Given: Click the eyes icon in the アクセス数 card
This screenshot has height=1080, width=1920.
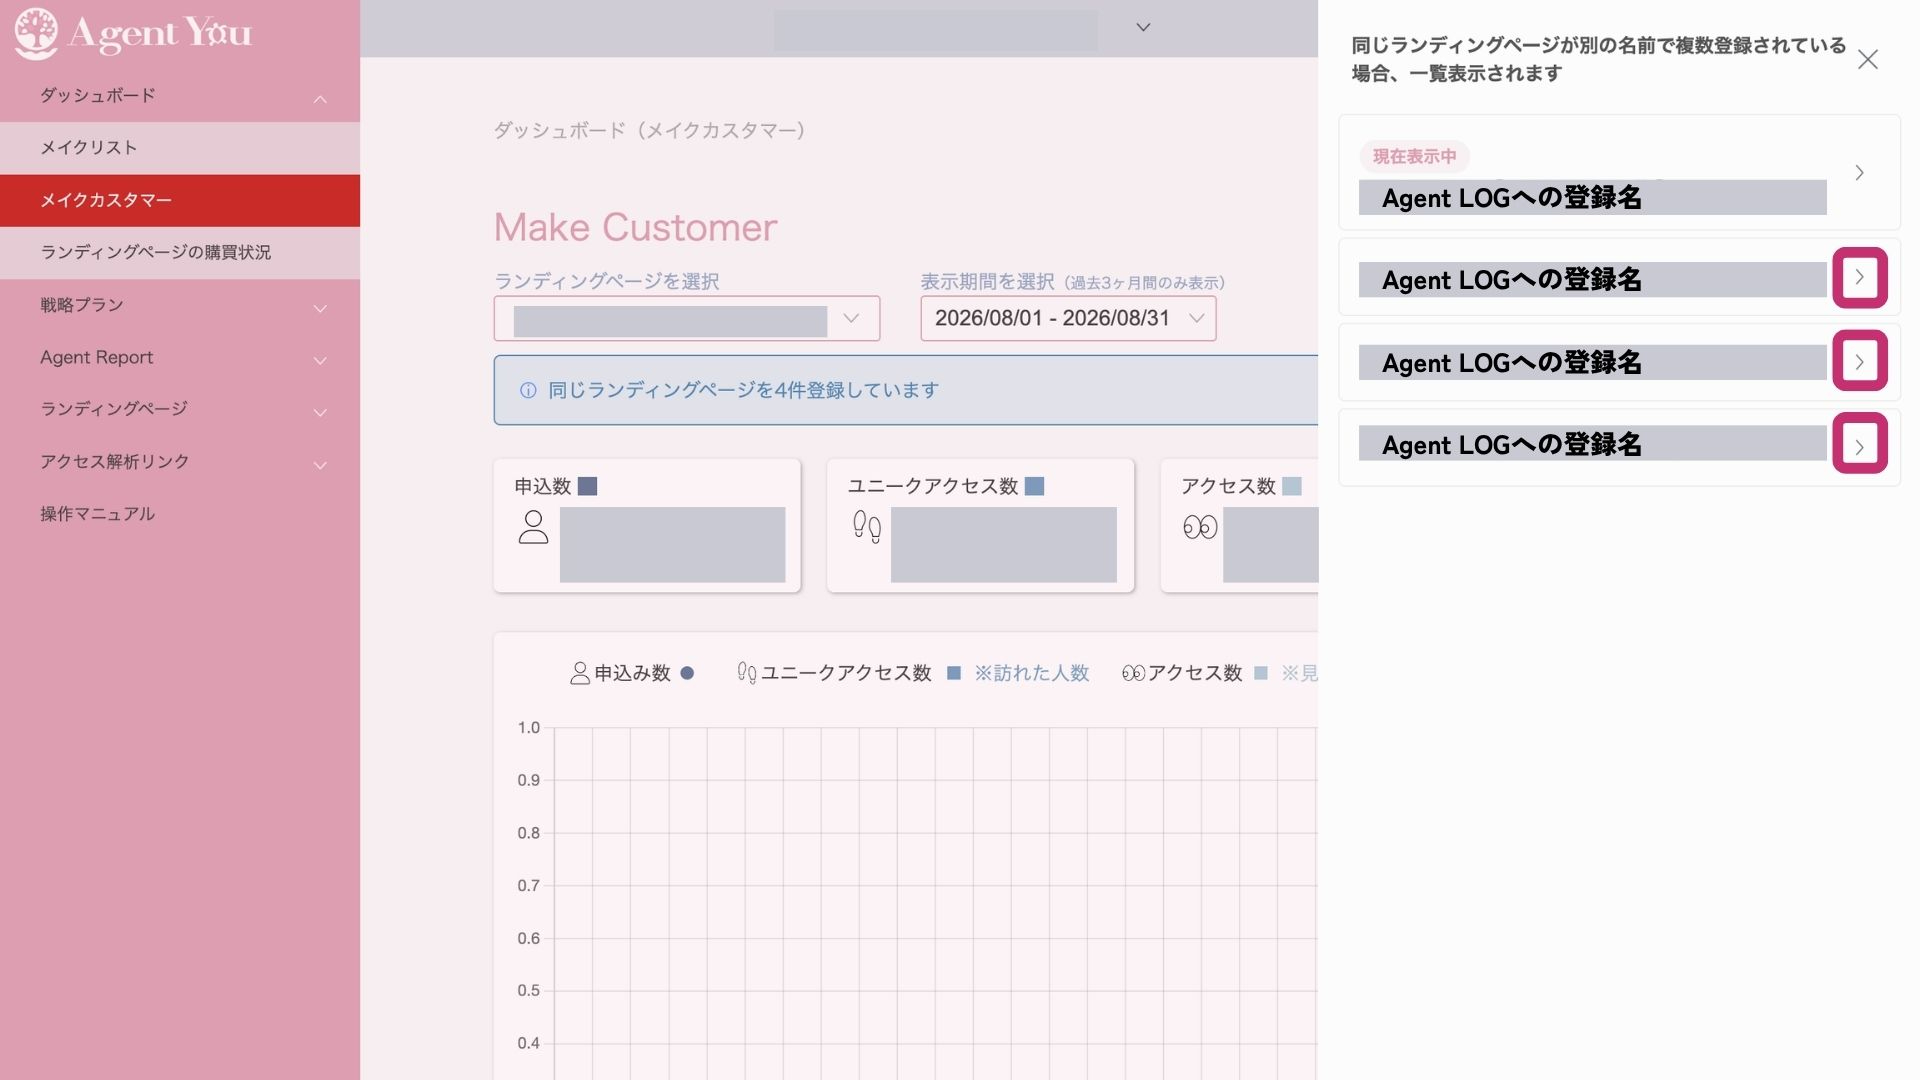Looking at the screenshot, I should click(x=1200, y=527).
